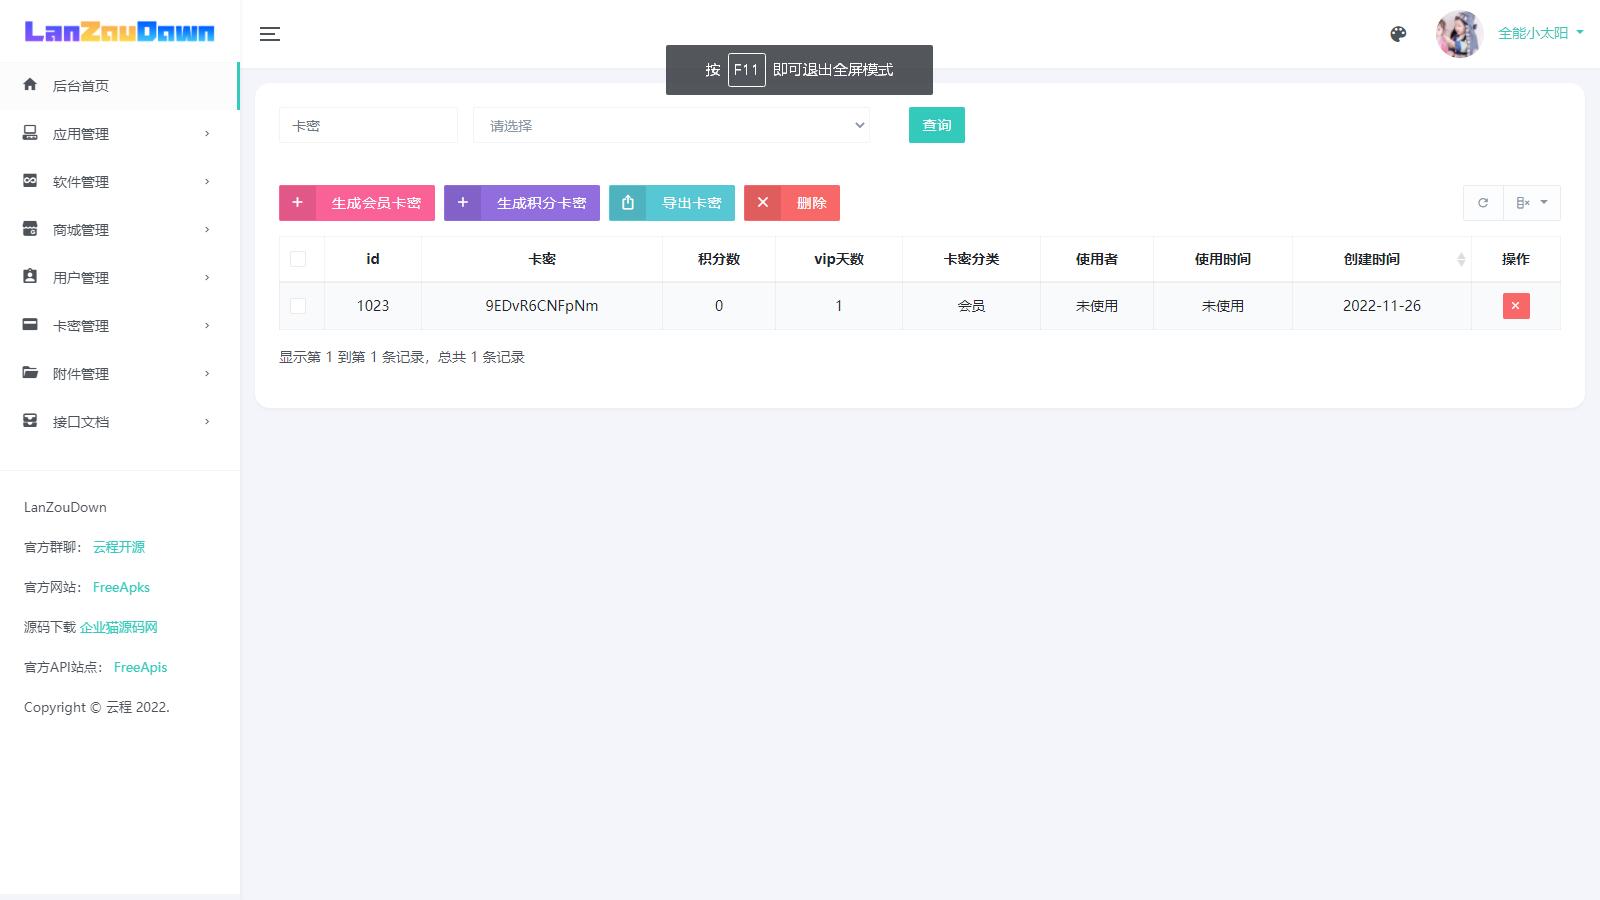Expand the 应用管理 menu chevron
This screenshot has width=1600, height=900.
(207, 134)
